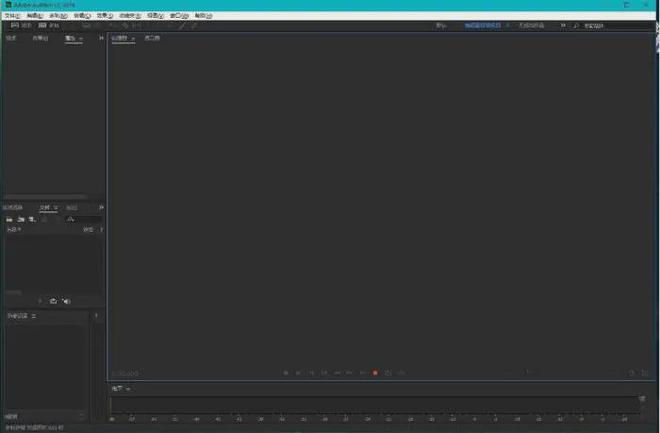The image size is (660, 433).
Task: Sort files by Name column header
Action: click(x=13, y=230)
